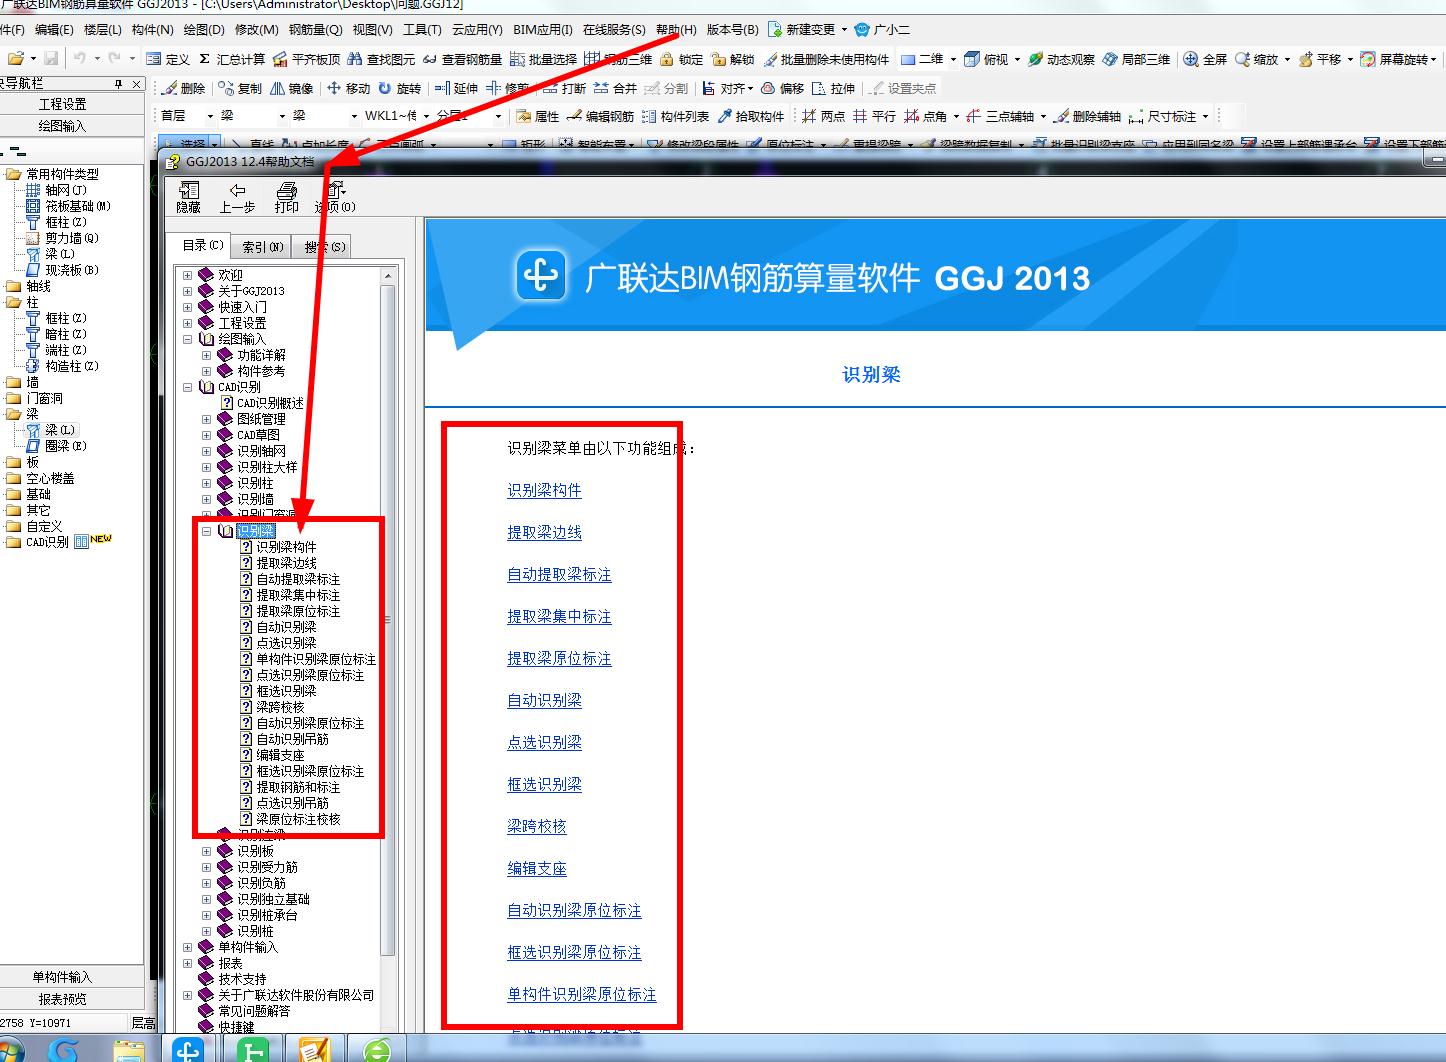Select the 延伸 tool
Image resolution: width=1446 pixels, height=1062 pixels.
(x=457, y=88)
